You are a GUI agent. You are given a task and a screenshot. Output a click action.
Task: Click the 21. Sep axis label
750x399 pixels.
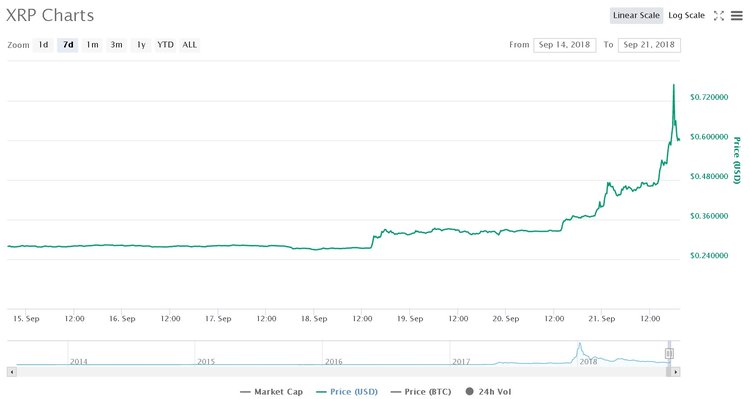click(x=602, y=319)
